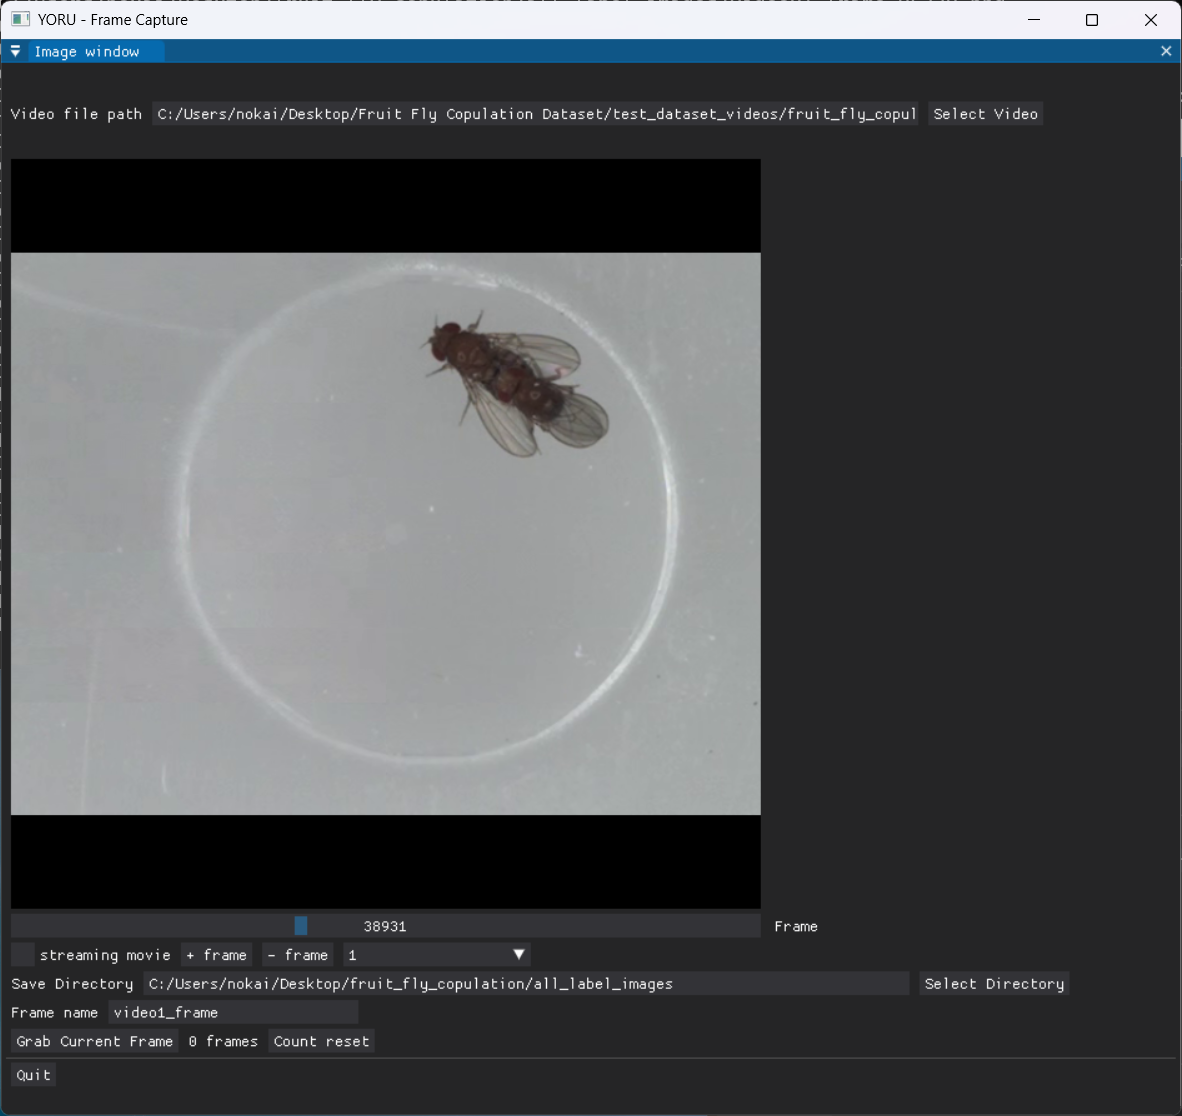Click into the Save Directory text field
Image resolution: width=1182 pixels, height=1116 pixels.
pyautogui.click(x=526, y=984)
